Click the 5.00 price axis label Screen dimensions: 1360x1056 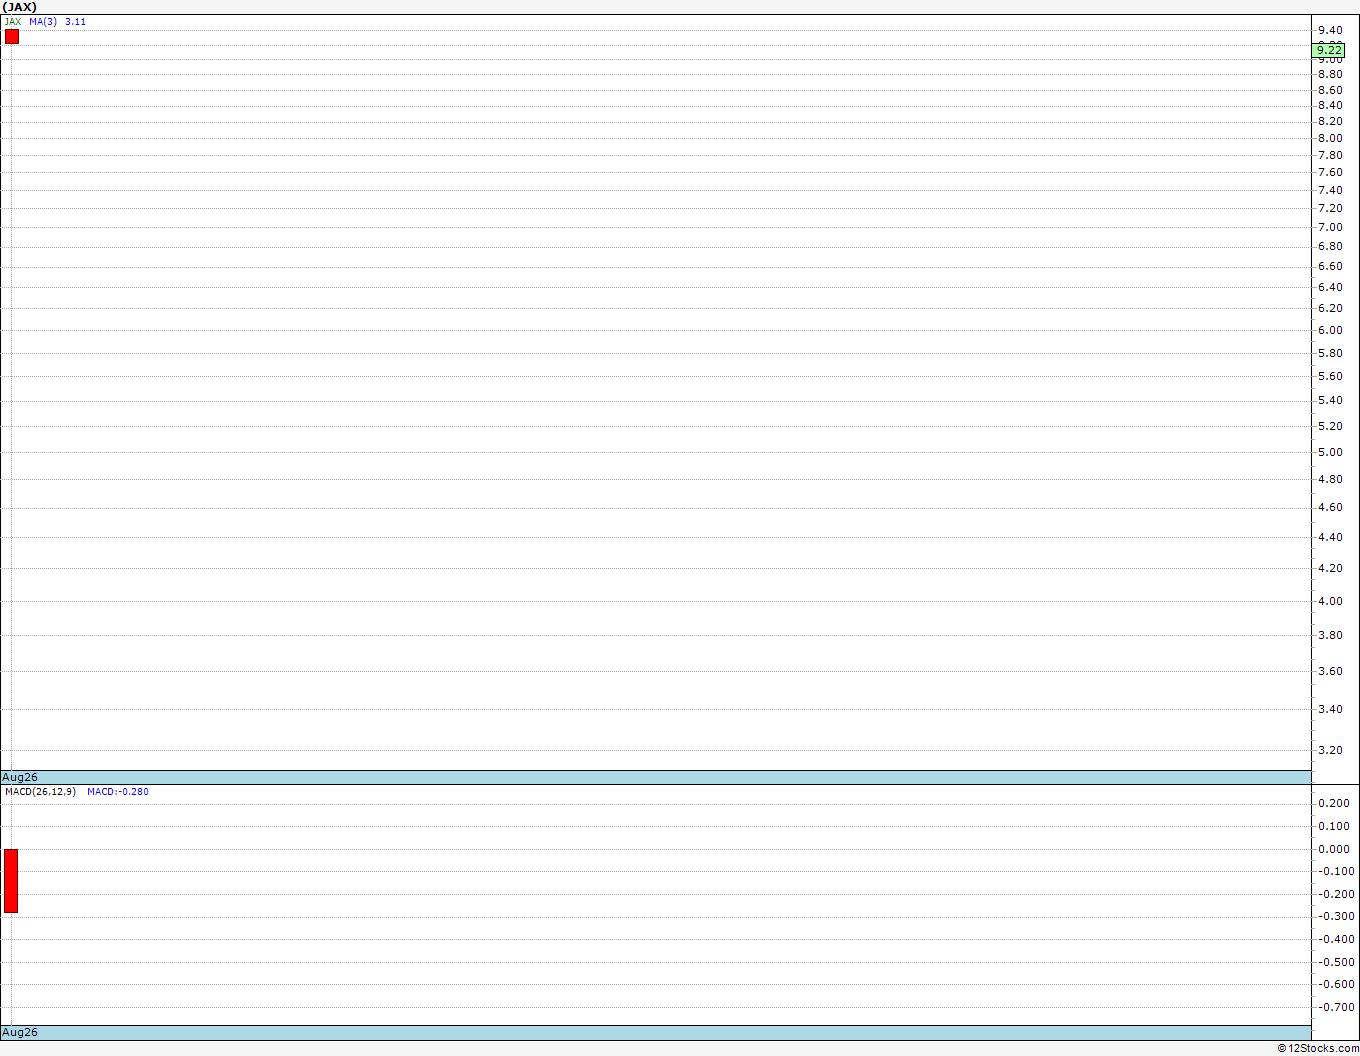click(x=1330, y=452)
